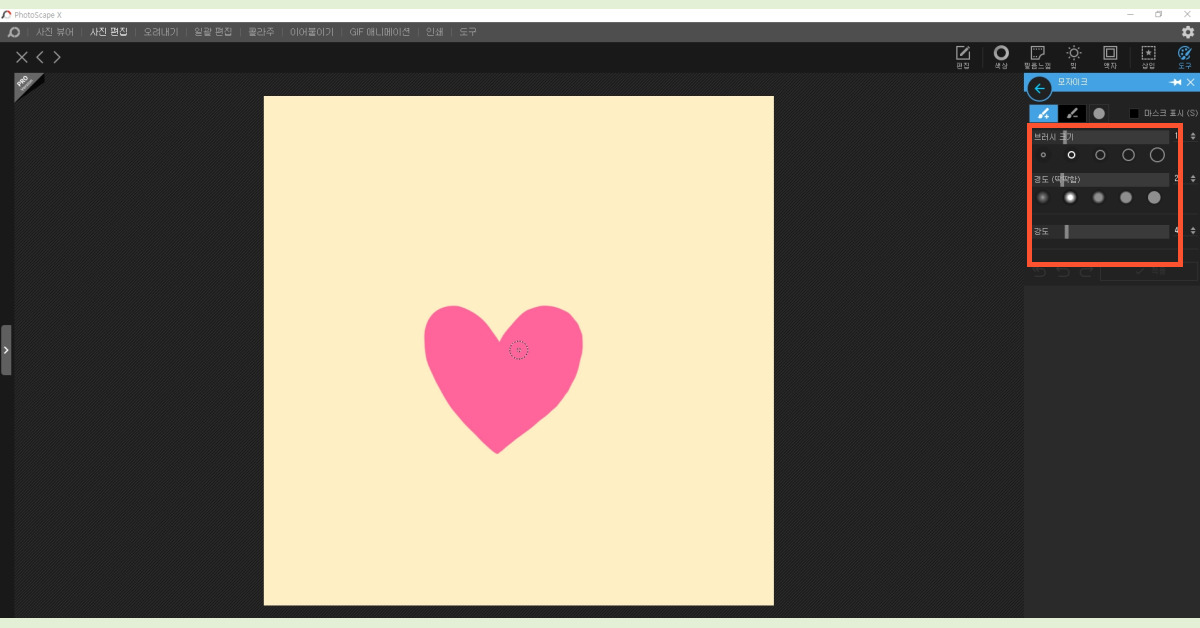1200x628 pixels.
Task: Choose the third hardness preset
Action: [x=1098, y=198]
